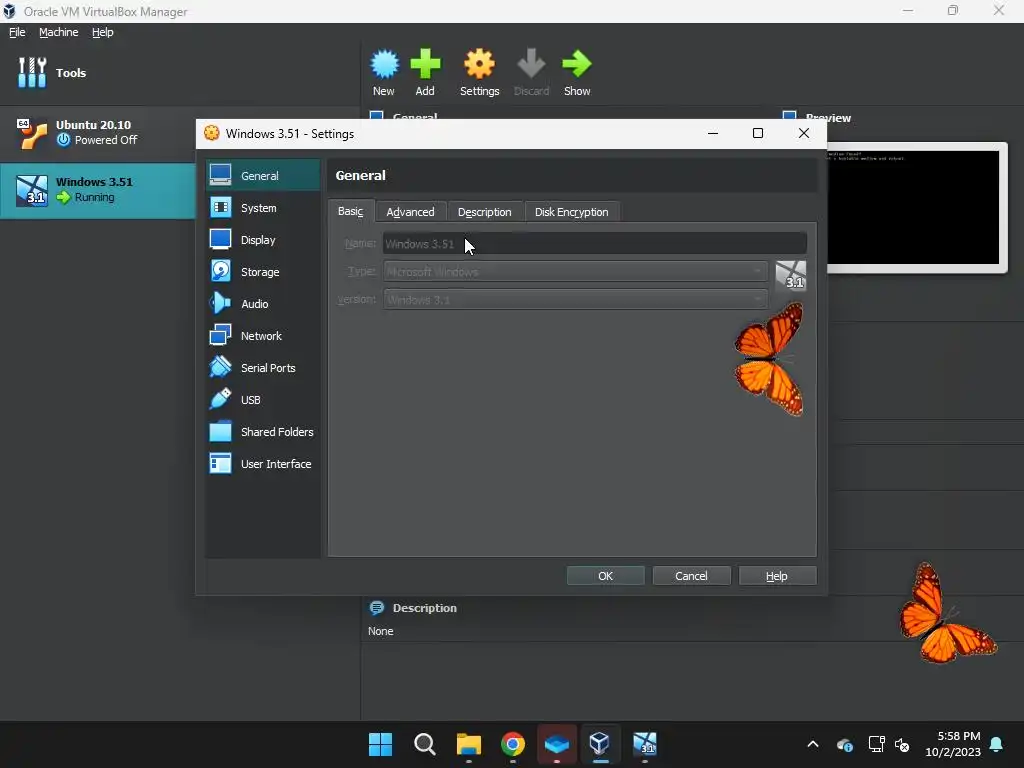Screen dimensions: 1024x768
Task: Click the Description section header icon
Action: [x=377, y=608]
